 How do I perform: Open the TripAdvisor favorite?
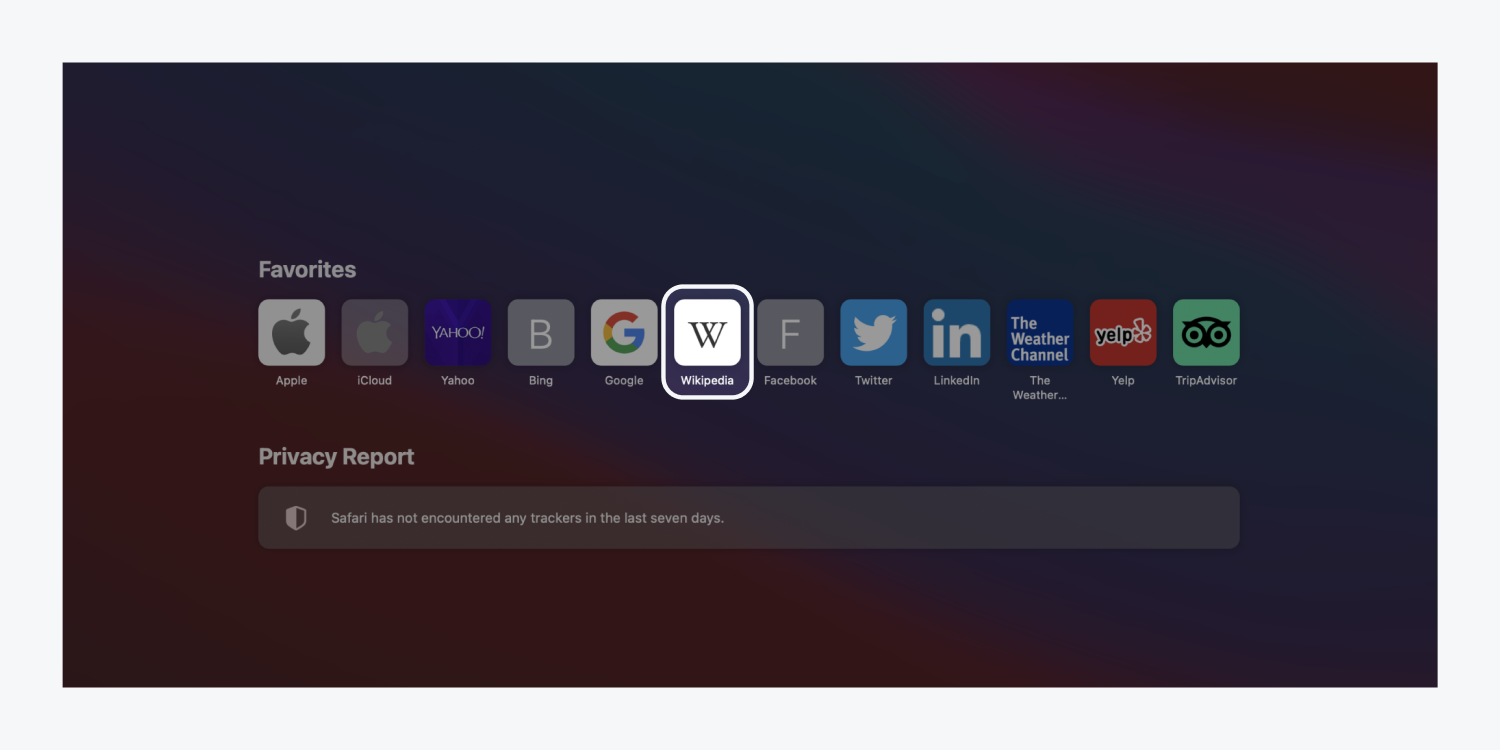[x=1206, y=332]
